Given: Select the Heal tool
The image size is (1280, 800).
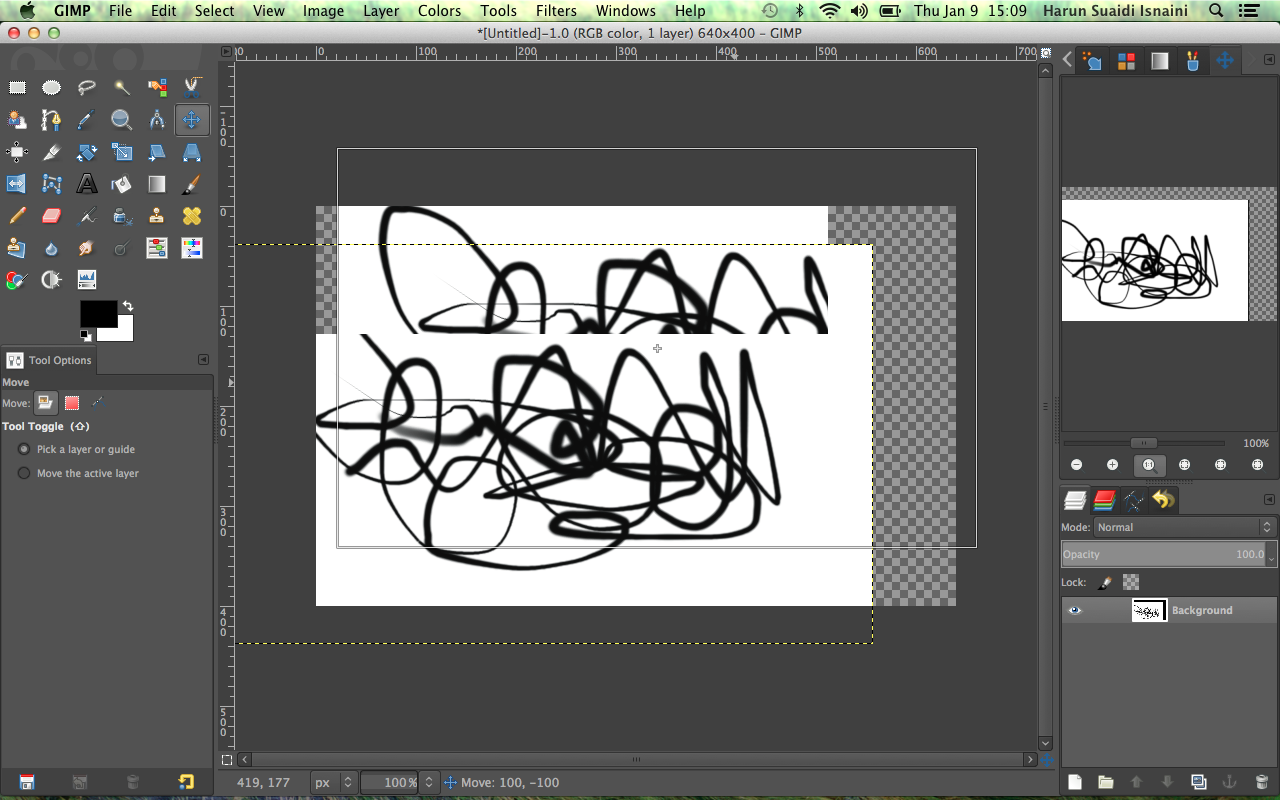Looking at the screenshot, I should click(192, 216).
